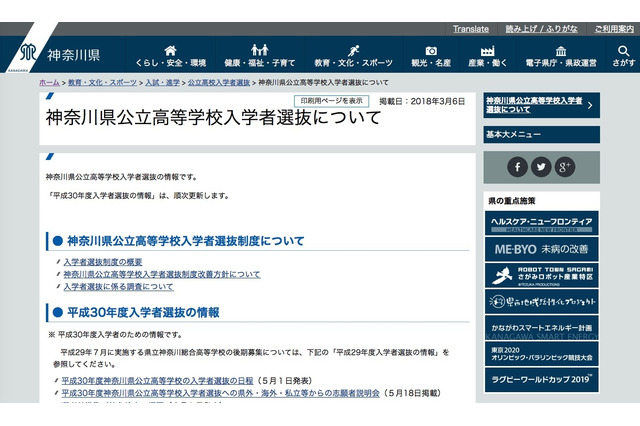
Task: Open the 観光・名産 menu label
Action: pyautogui.click(x=431, y=63)
